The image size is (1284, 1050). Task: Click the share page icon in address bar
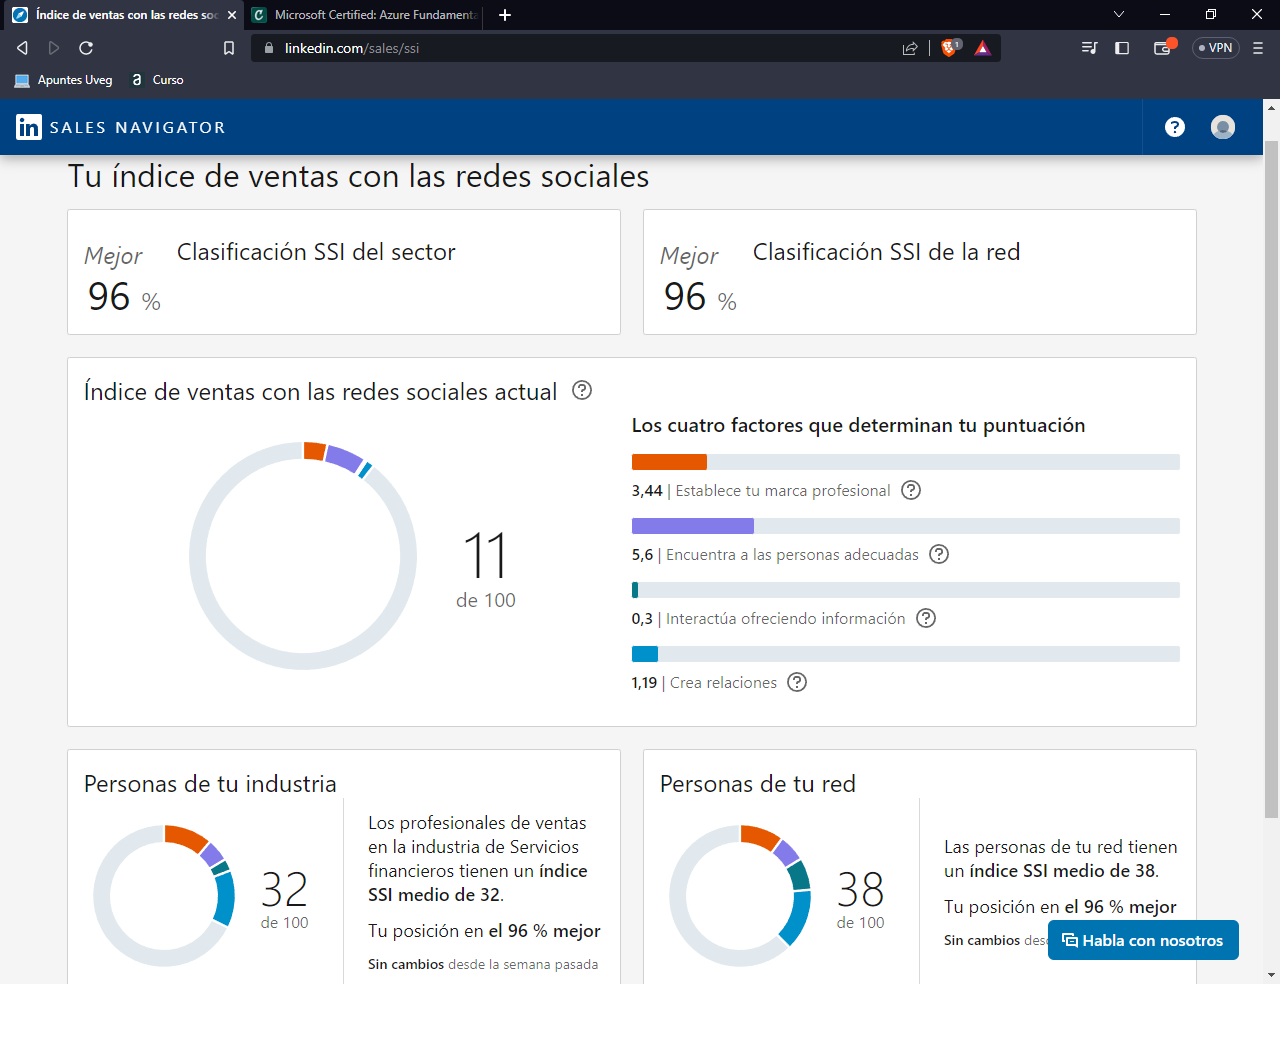[x=910, y=48]
